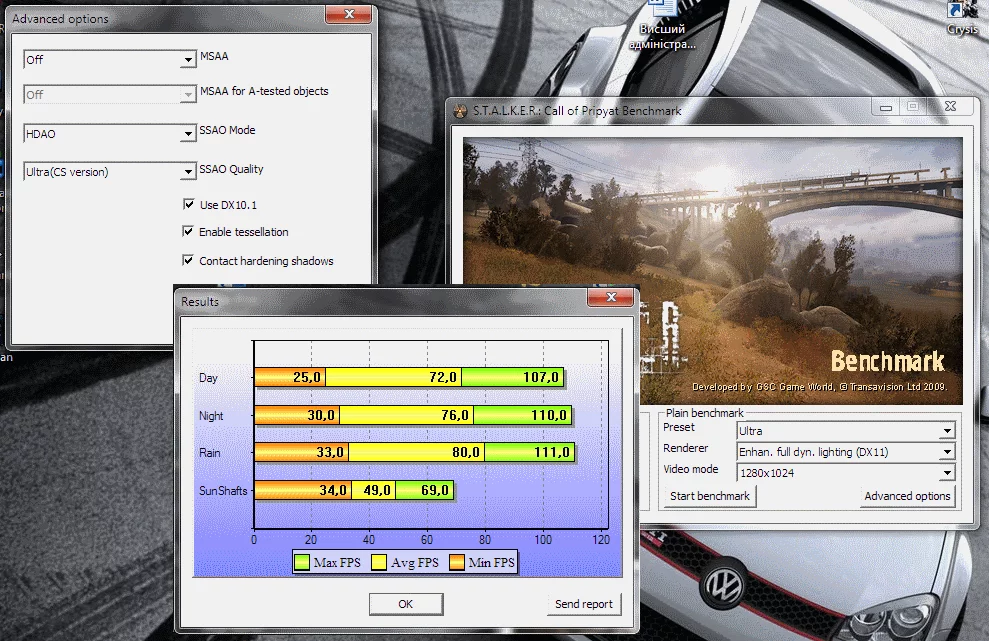The height and width of the screenshot is (641, 989).
Task: Click the orange Min FPS legend swatch
Action: 457,562
